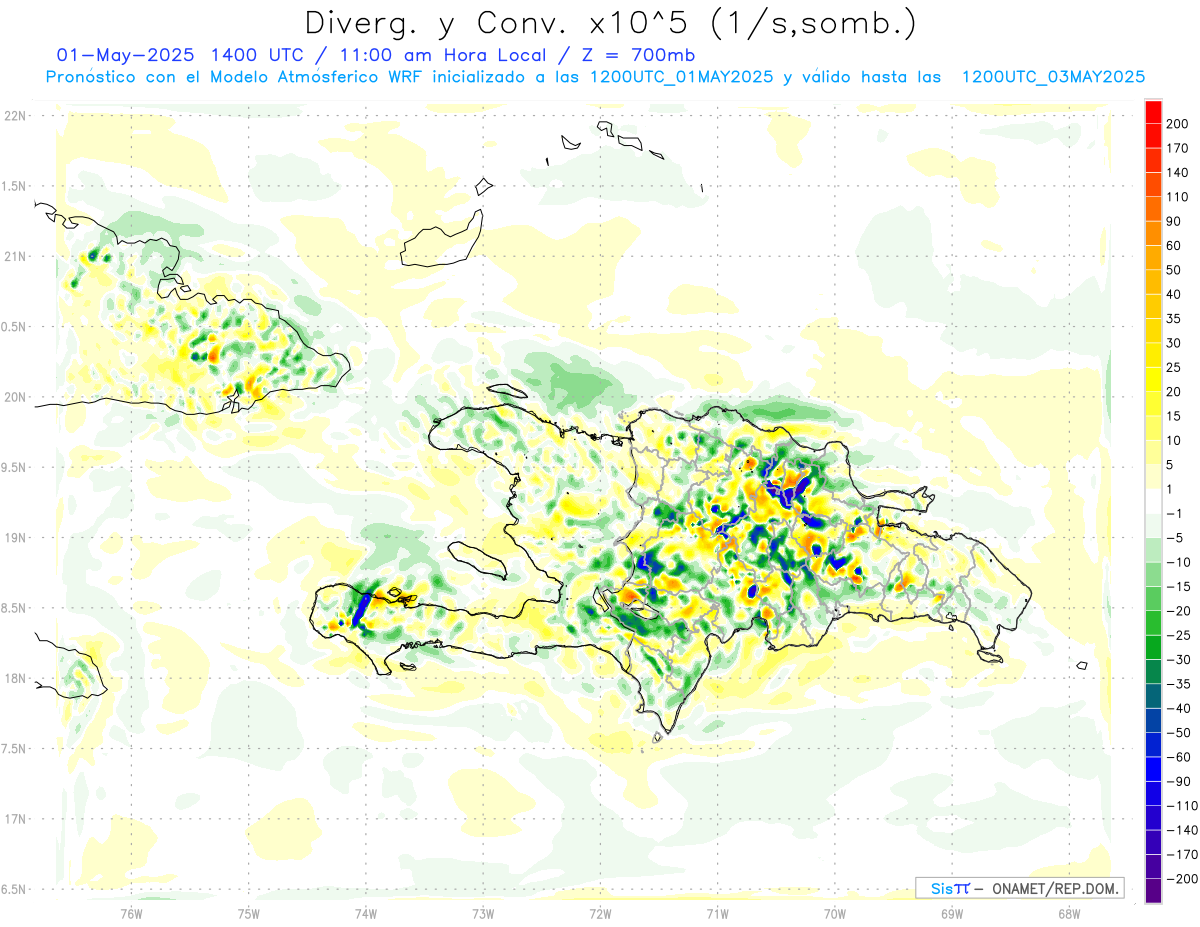Select the '1.5N' latitude label
The width and height of the screenshot is (1200, 927).
[x=14, y=186]
